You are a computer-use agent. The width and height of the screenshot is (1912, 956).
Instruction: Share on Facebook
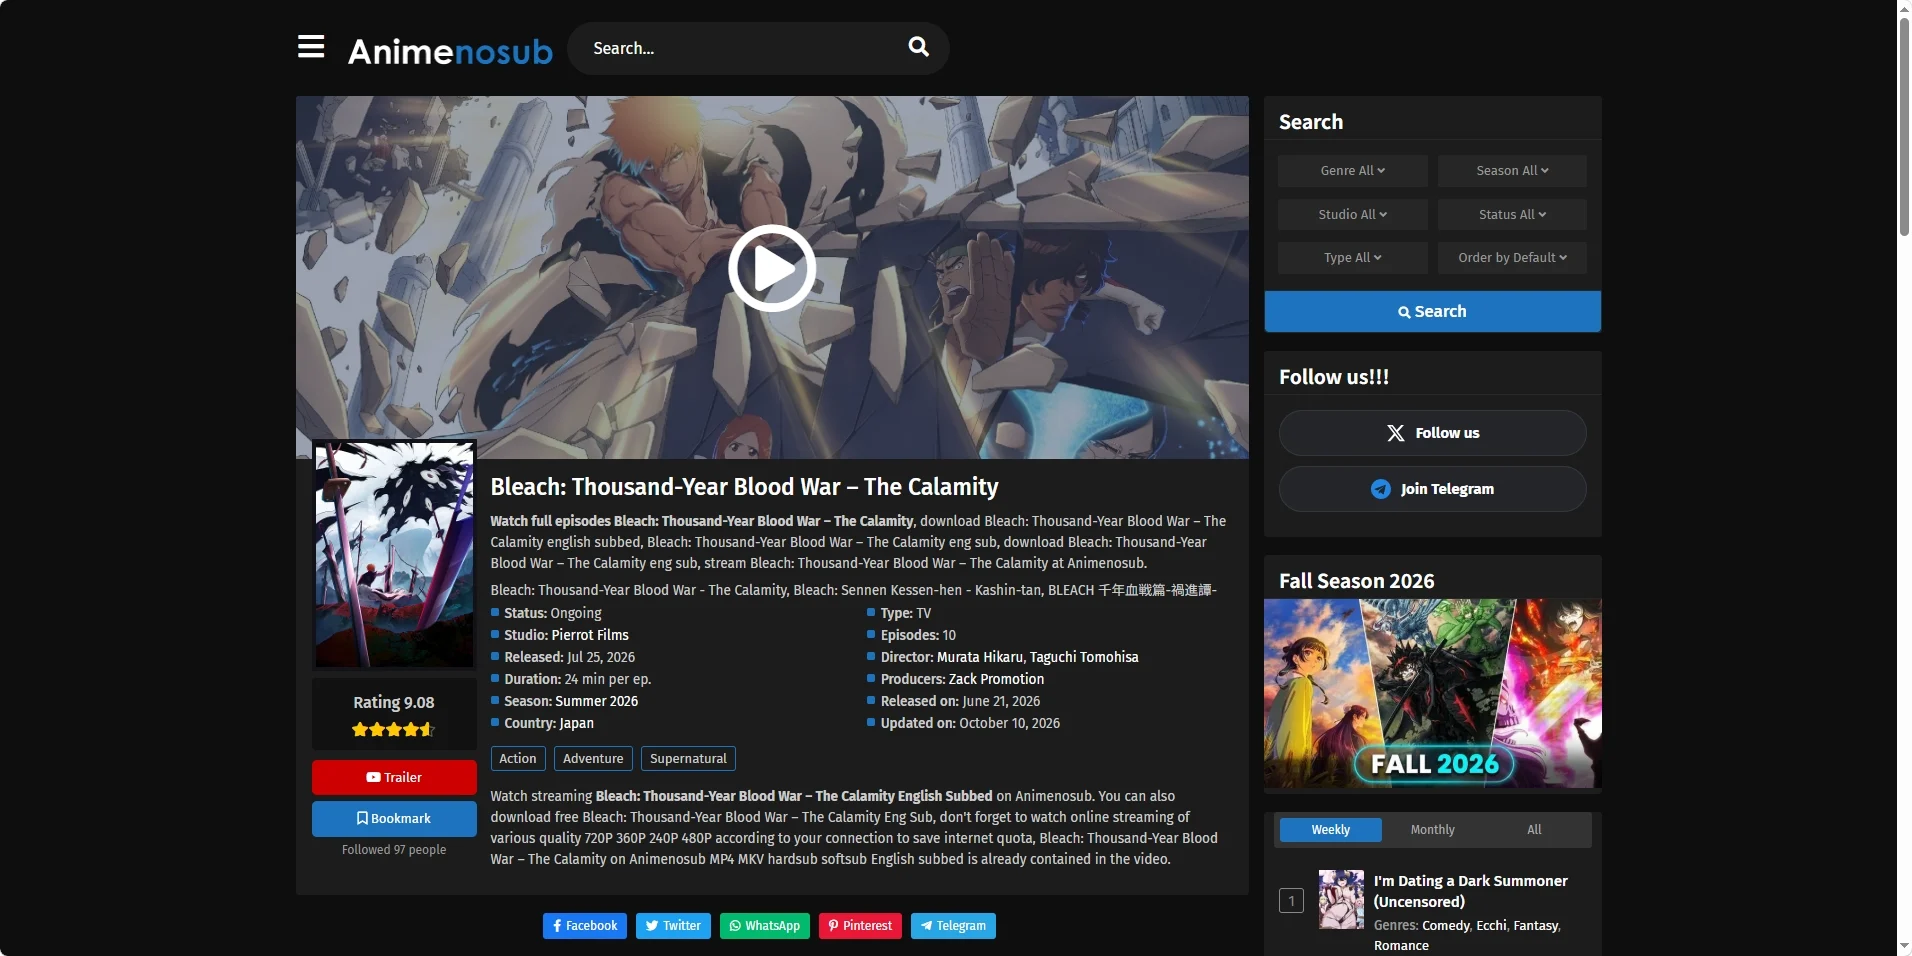[x=585, y=926]
